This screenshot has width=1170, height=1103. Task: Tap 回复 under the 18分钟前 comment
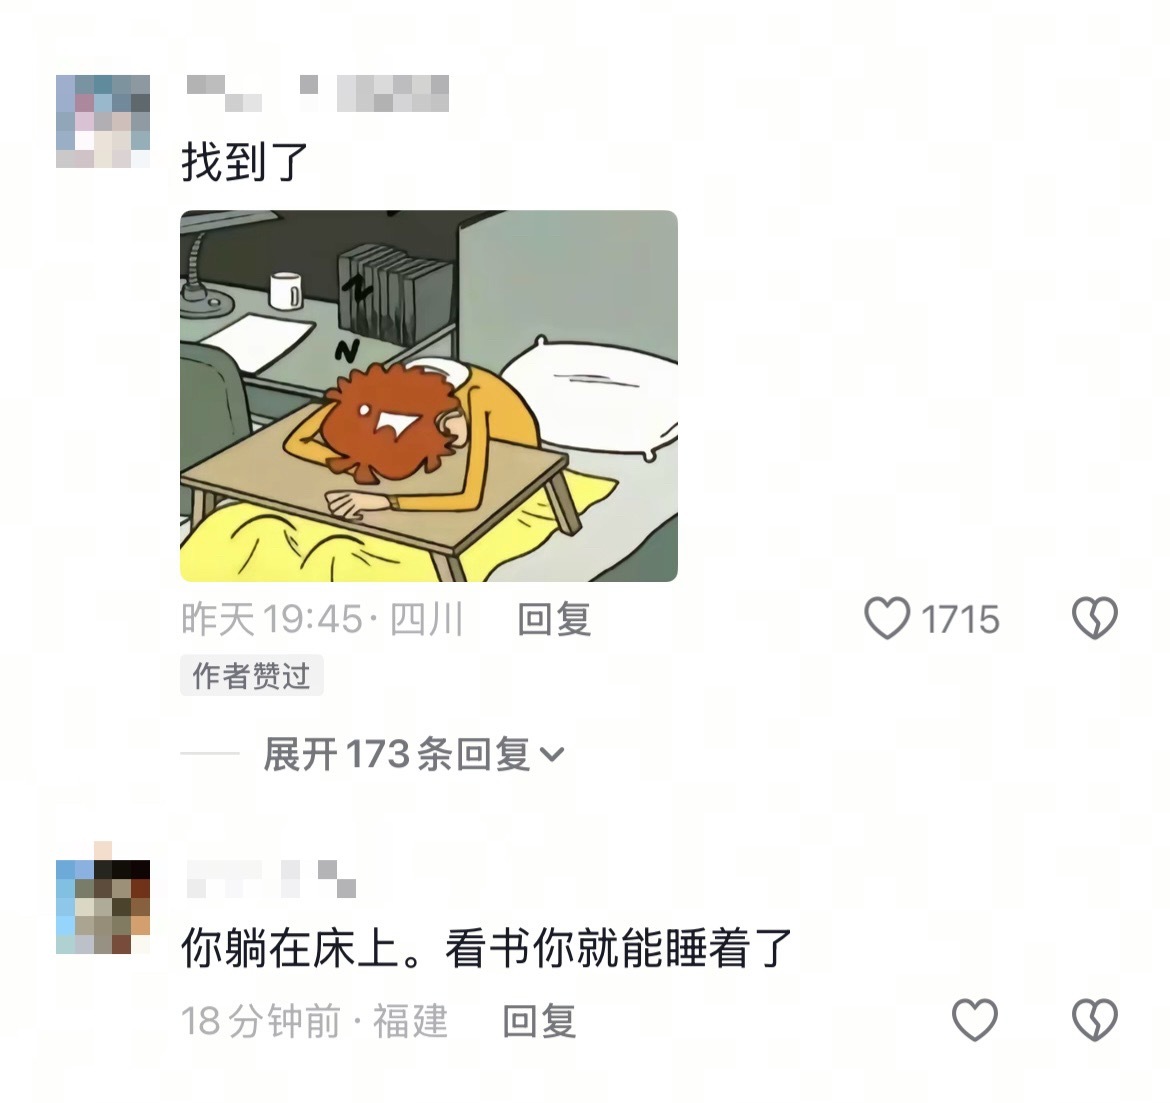539,1021
